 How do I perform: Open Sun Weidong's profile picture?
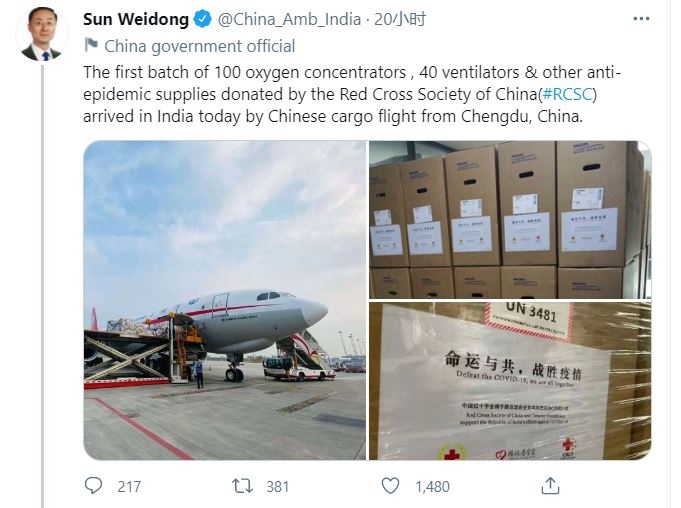(x=42, y=33)
